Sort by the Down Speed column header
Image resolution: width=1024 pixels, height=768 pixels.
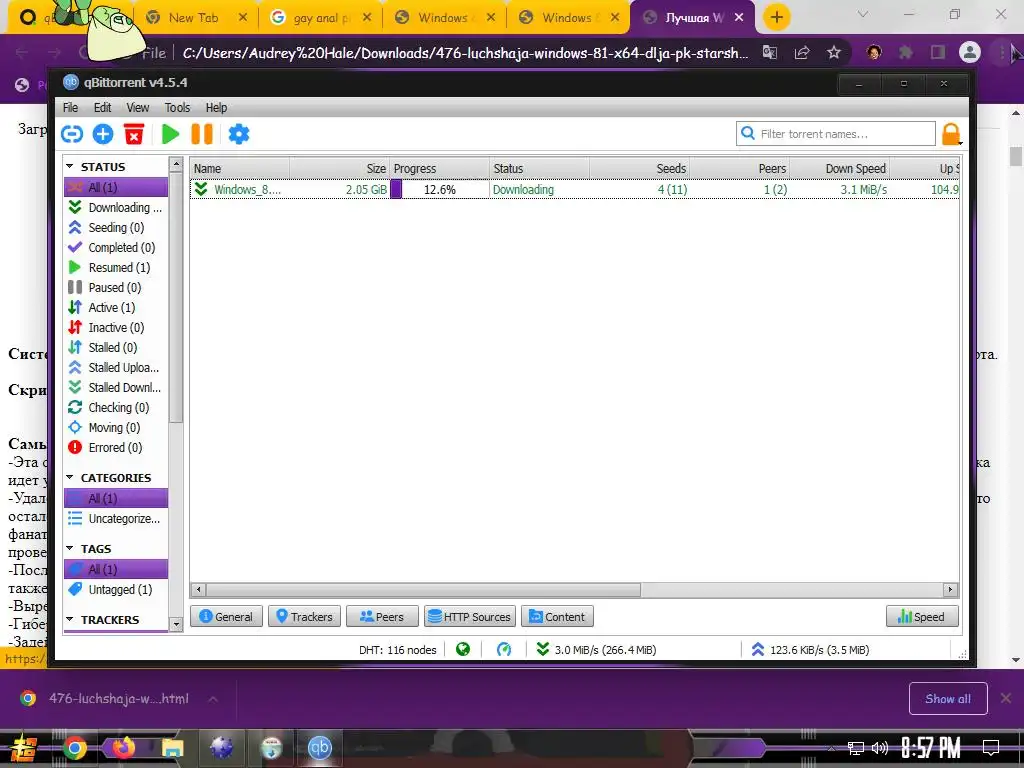tap(839, 168)
